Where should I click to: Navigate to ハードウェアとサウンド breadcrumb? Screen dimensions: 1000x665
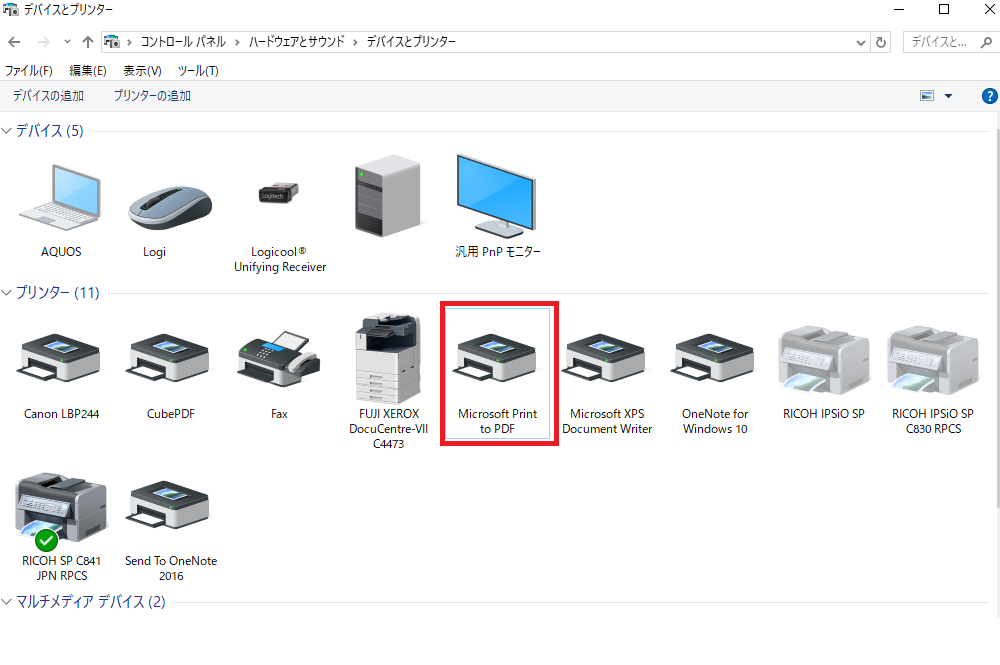pos(297,42)
